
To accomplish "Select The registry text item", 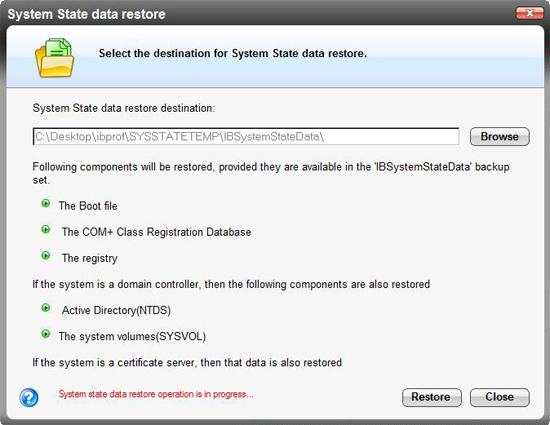I will pyautogui.click(x=90, y=258).
